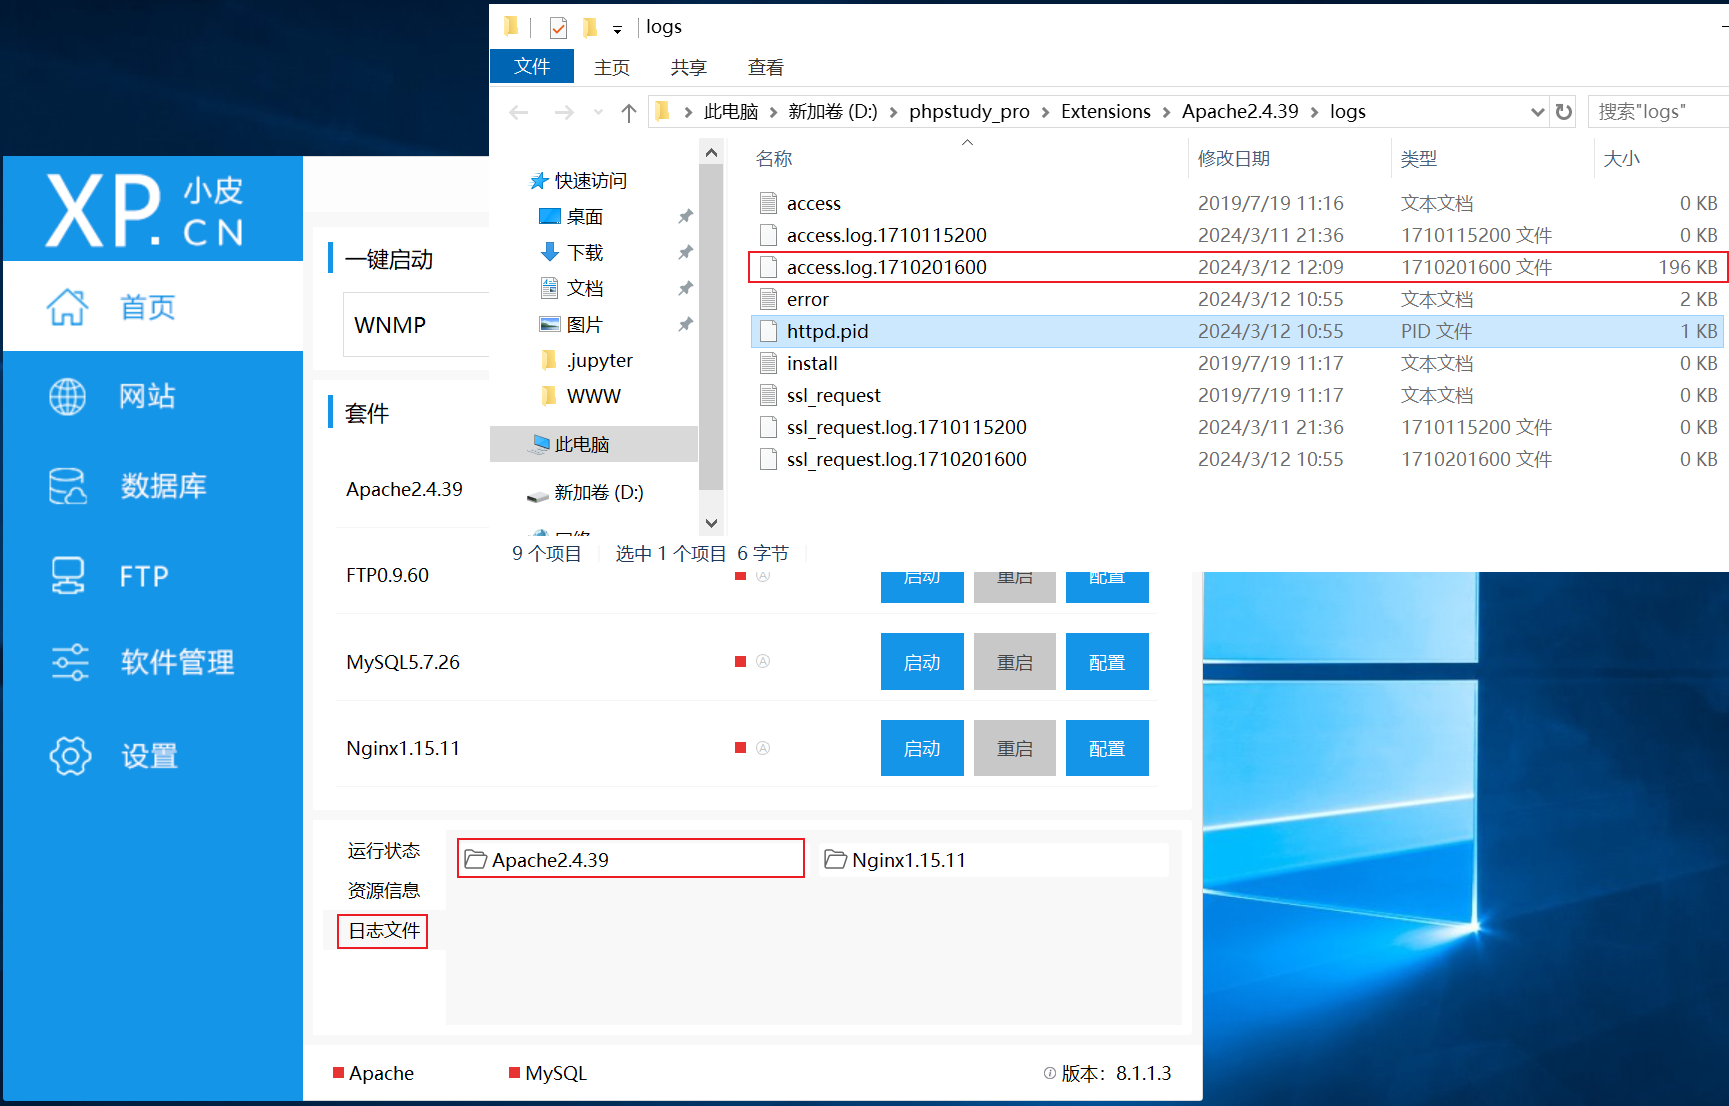Open the address bar history dropdown
This screenshot has height=1106, width=1729.
pos(1537,112)
